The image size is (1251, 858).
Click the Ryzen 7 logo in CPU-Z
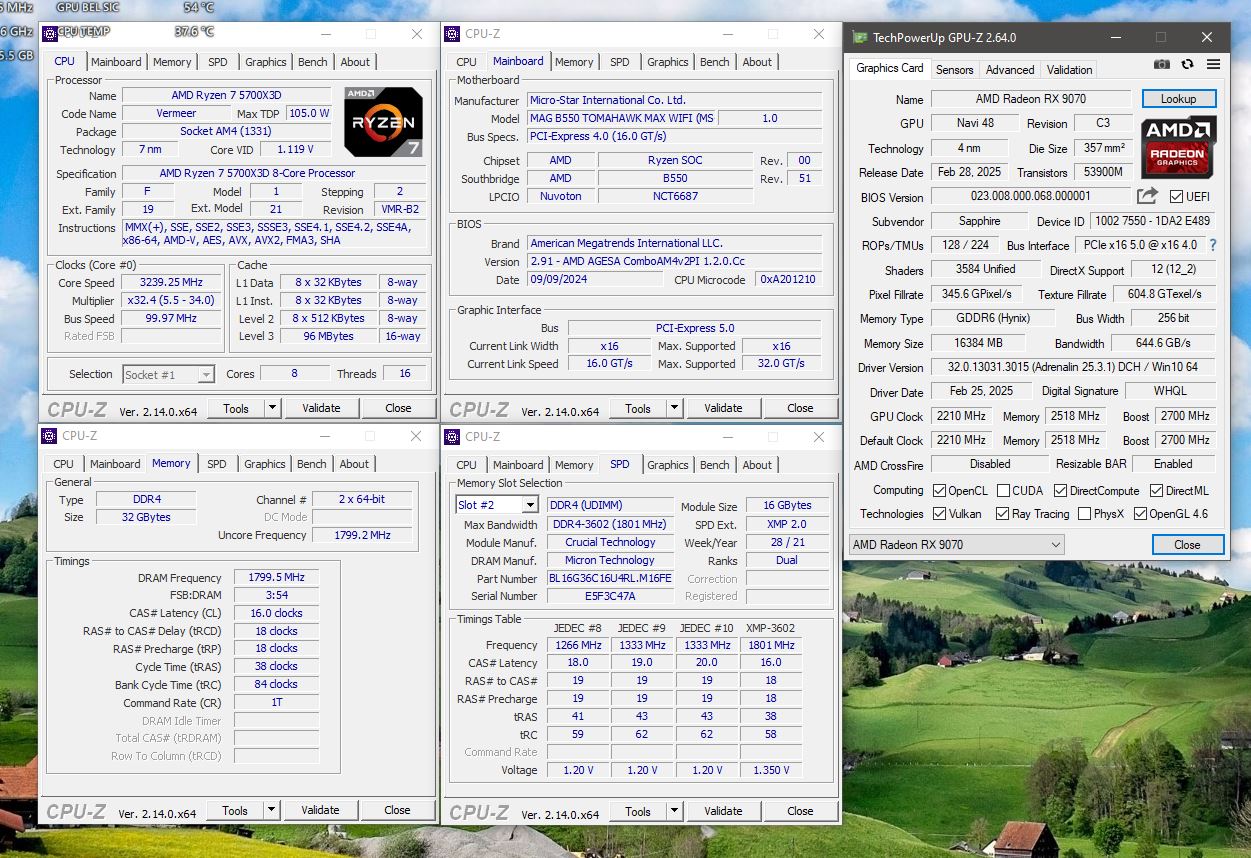click(383, 121)
